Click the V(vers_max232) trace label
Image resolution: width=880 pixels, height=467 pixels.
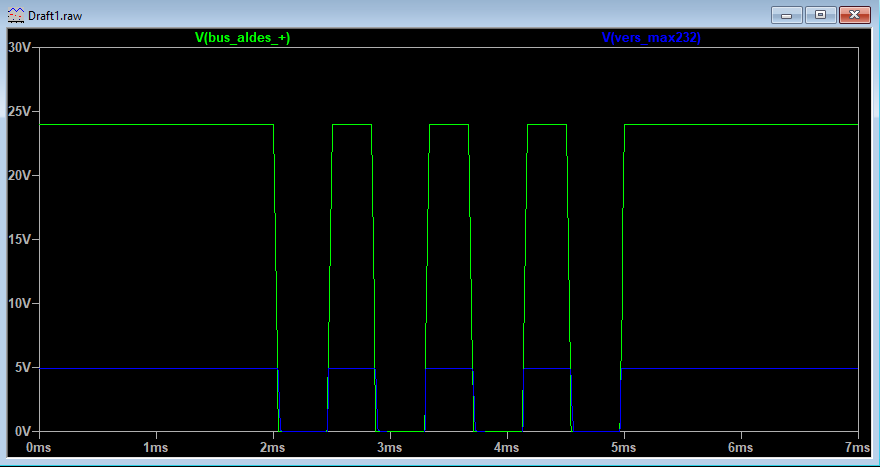coord(652,38)
